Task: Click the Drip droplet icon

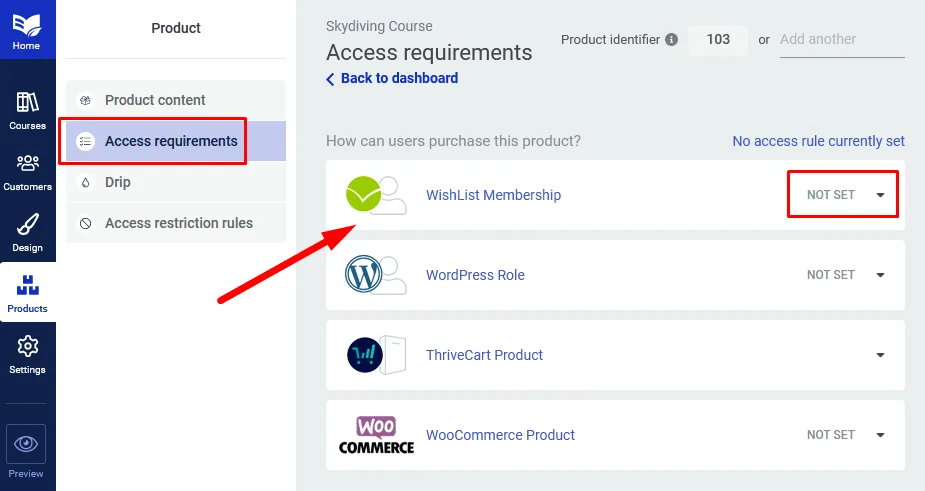Action: coord(86,182)
